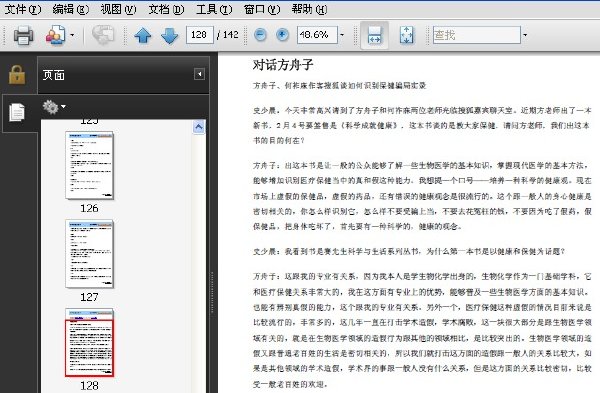Open the 文档(D) menu
600x393 pixels.
(166, 9)
